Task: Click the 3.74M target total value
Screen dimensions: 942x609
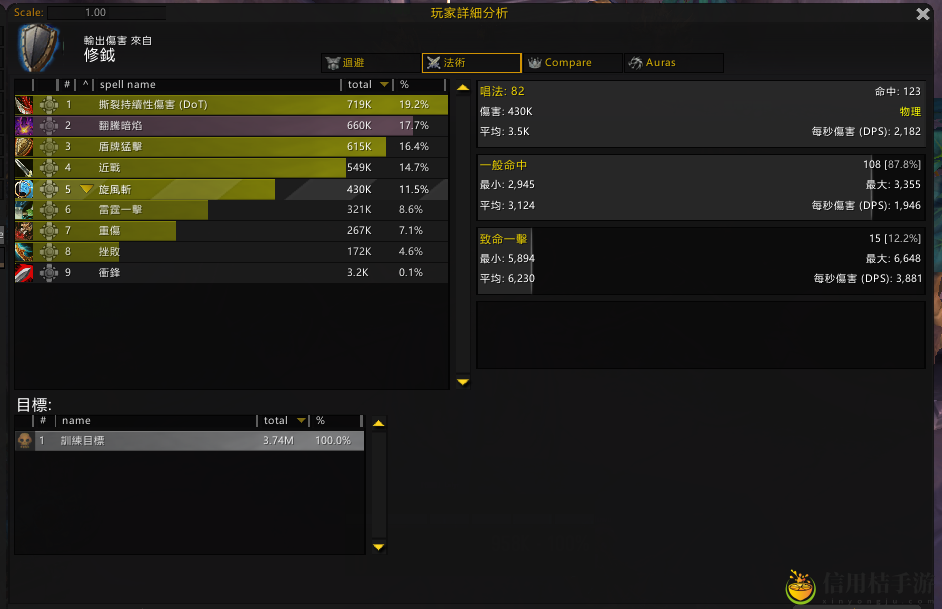Action: point(278,440)
